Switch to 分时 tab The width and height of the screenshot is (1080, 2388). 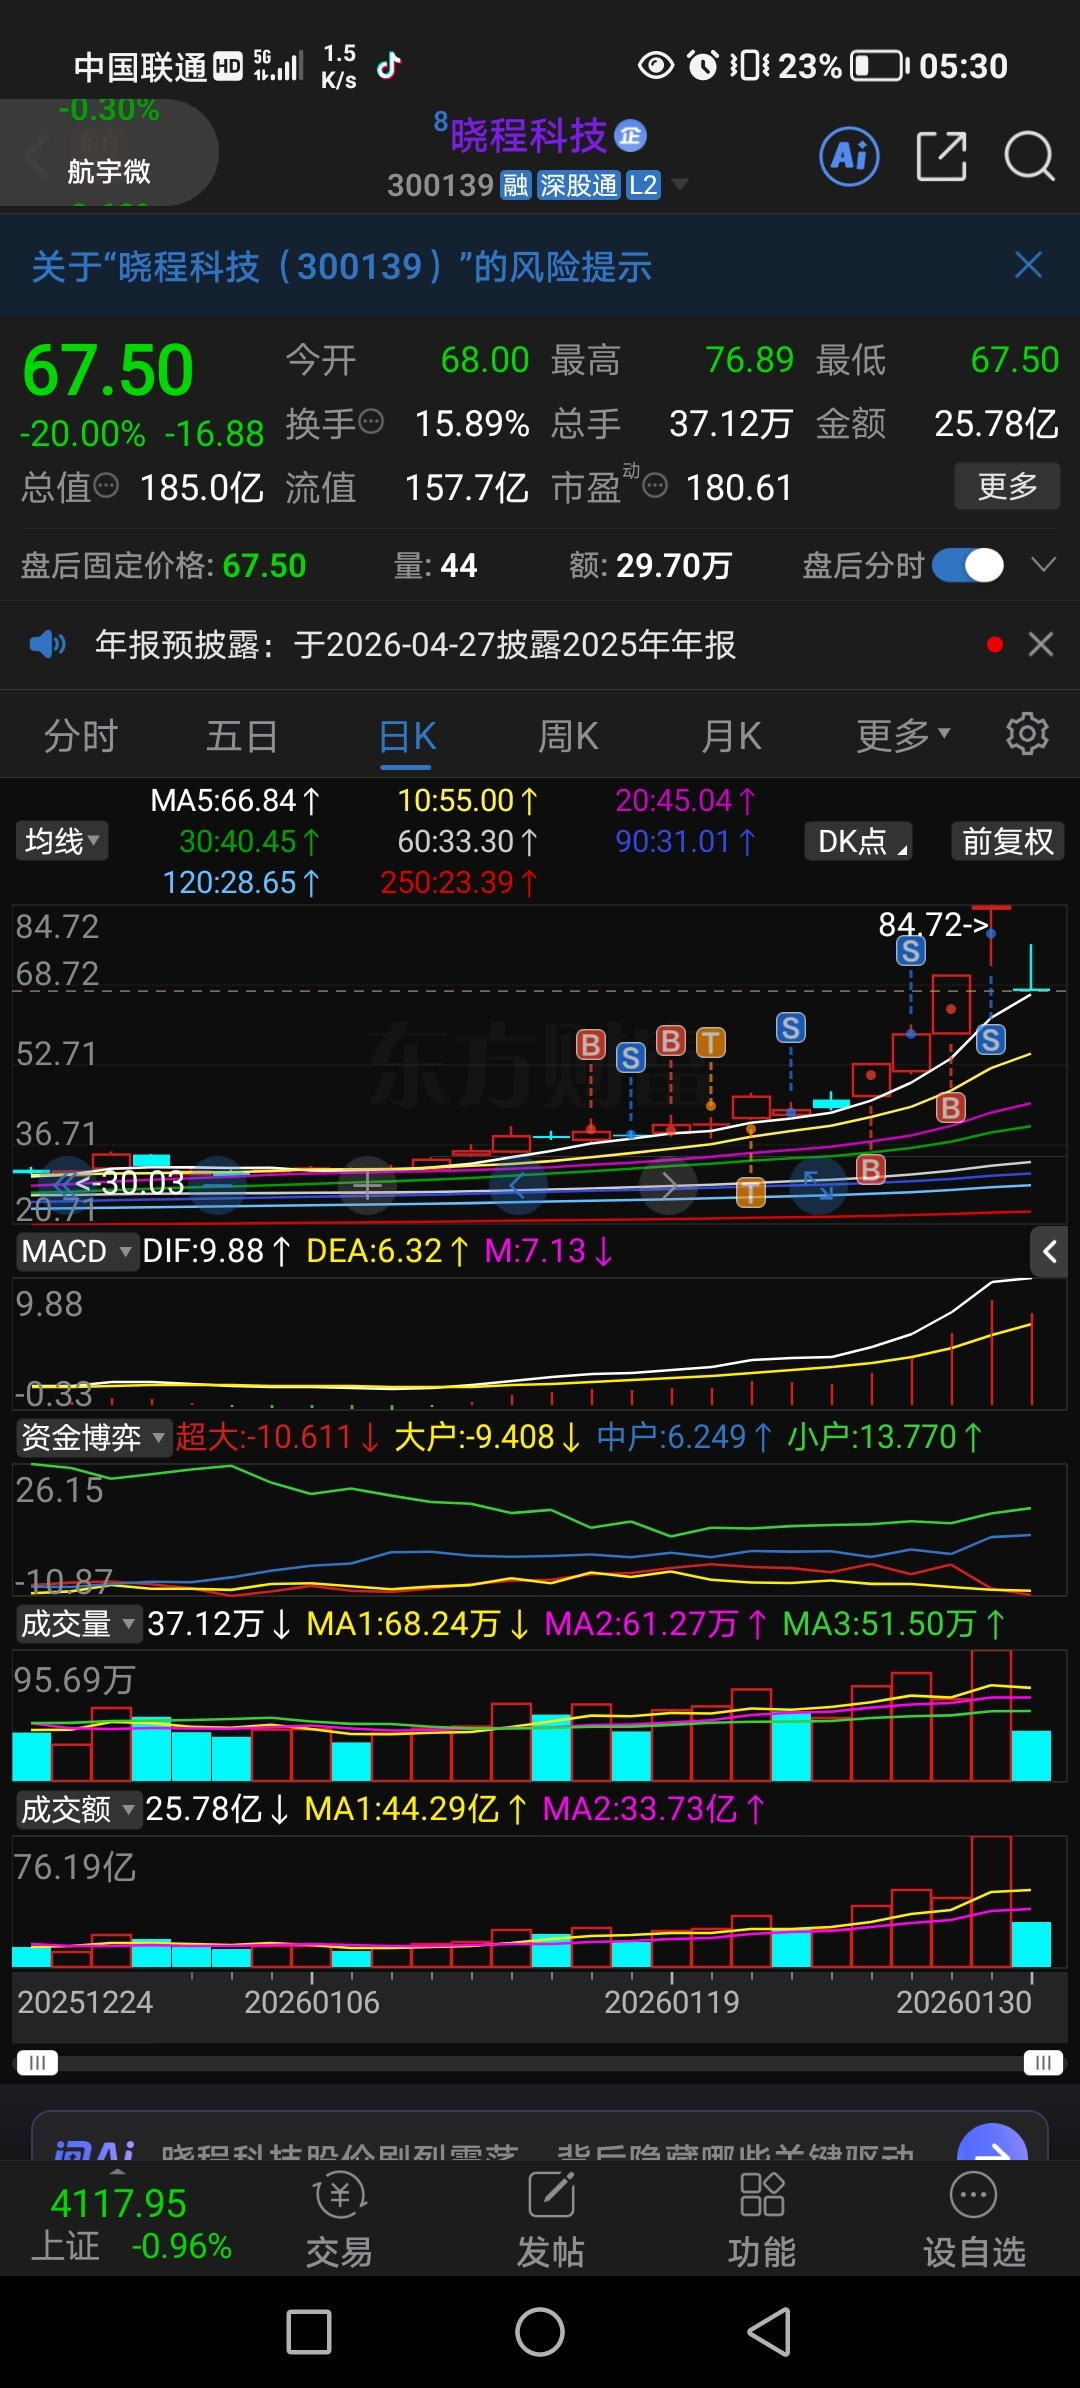[81, 736]
